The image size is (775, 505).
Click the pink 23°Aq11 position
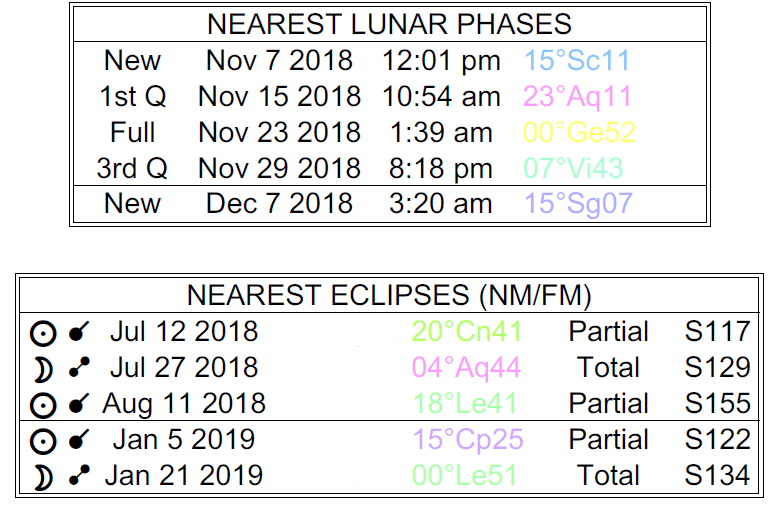pos(577,96)
